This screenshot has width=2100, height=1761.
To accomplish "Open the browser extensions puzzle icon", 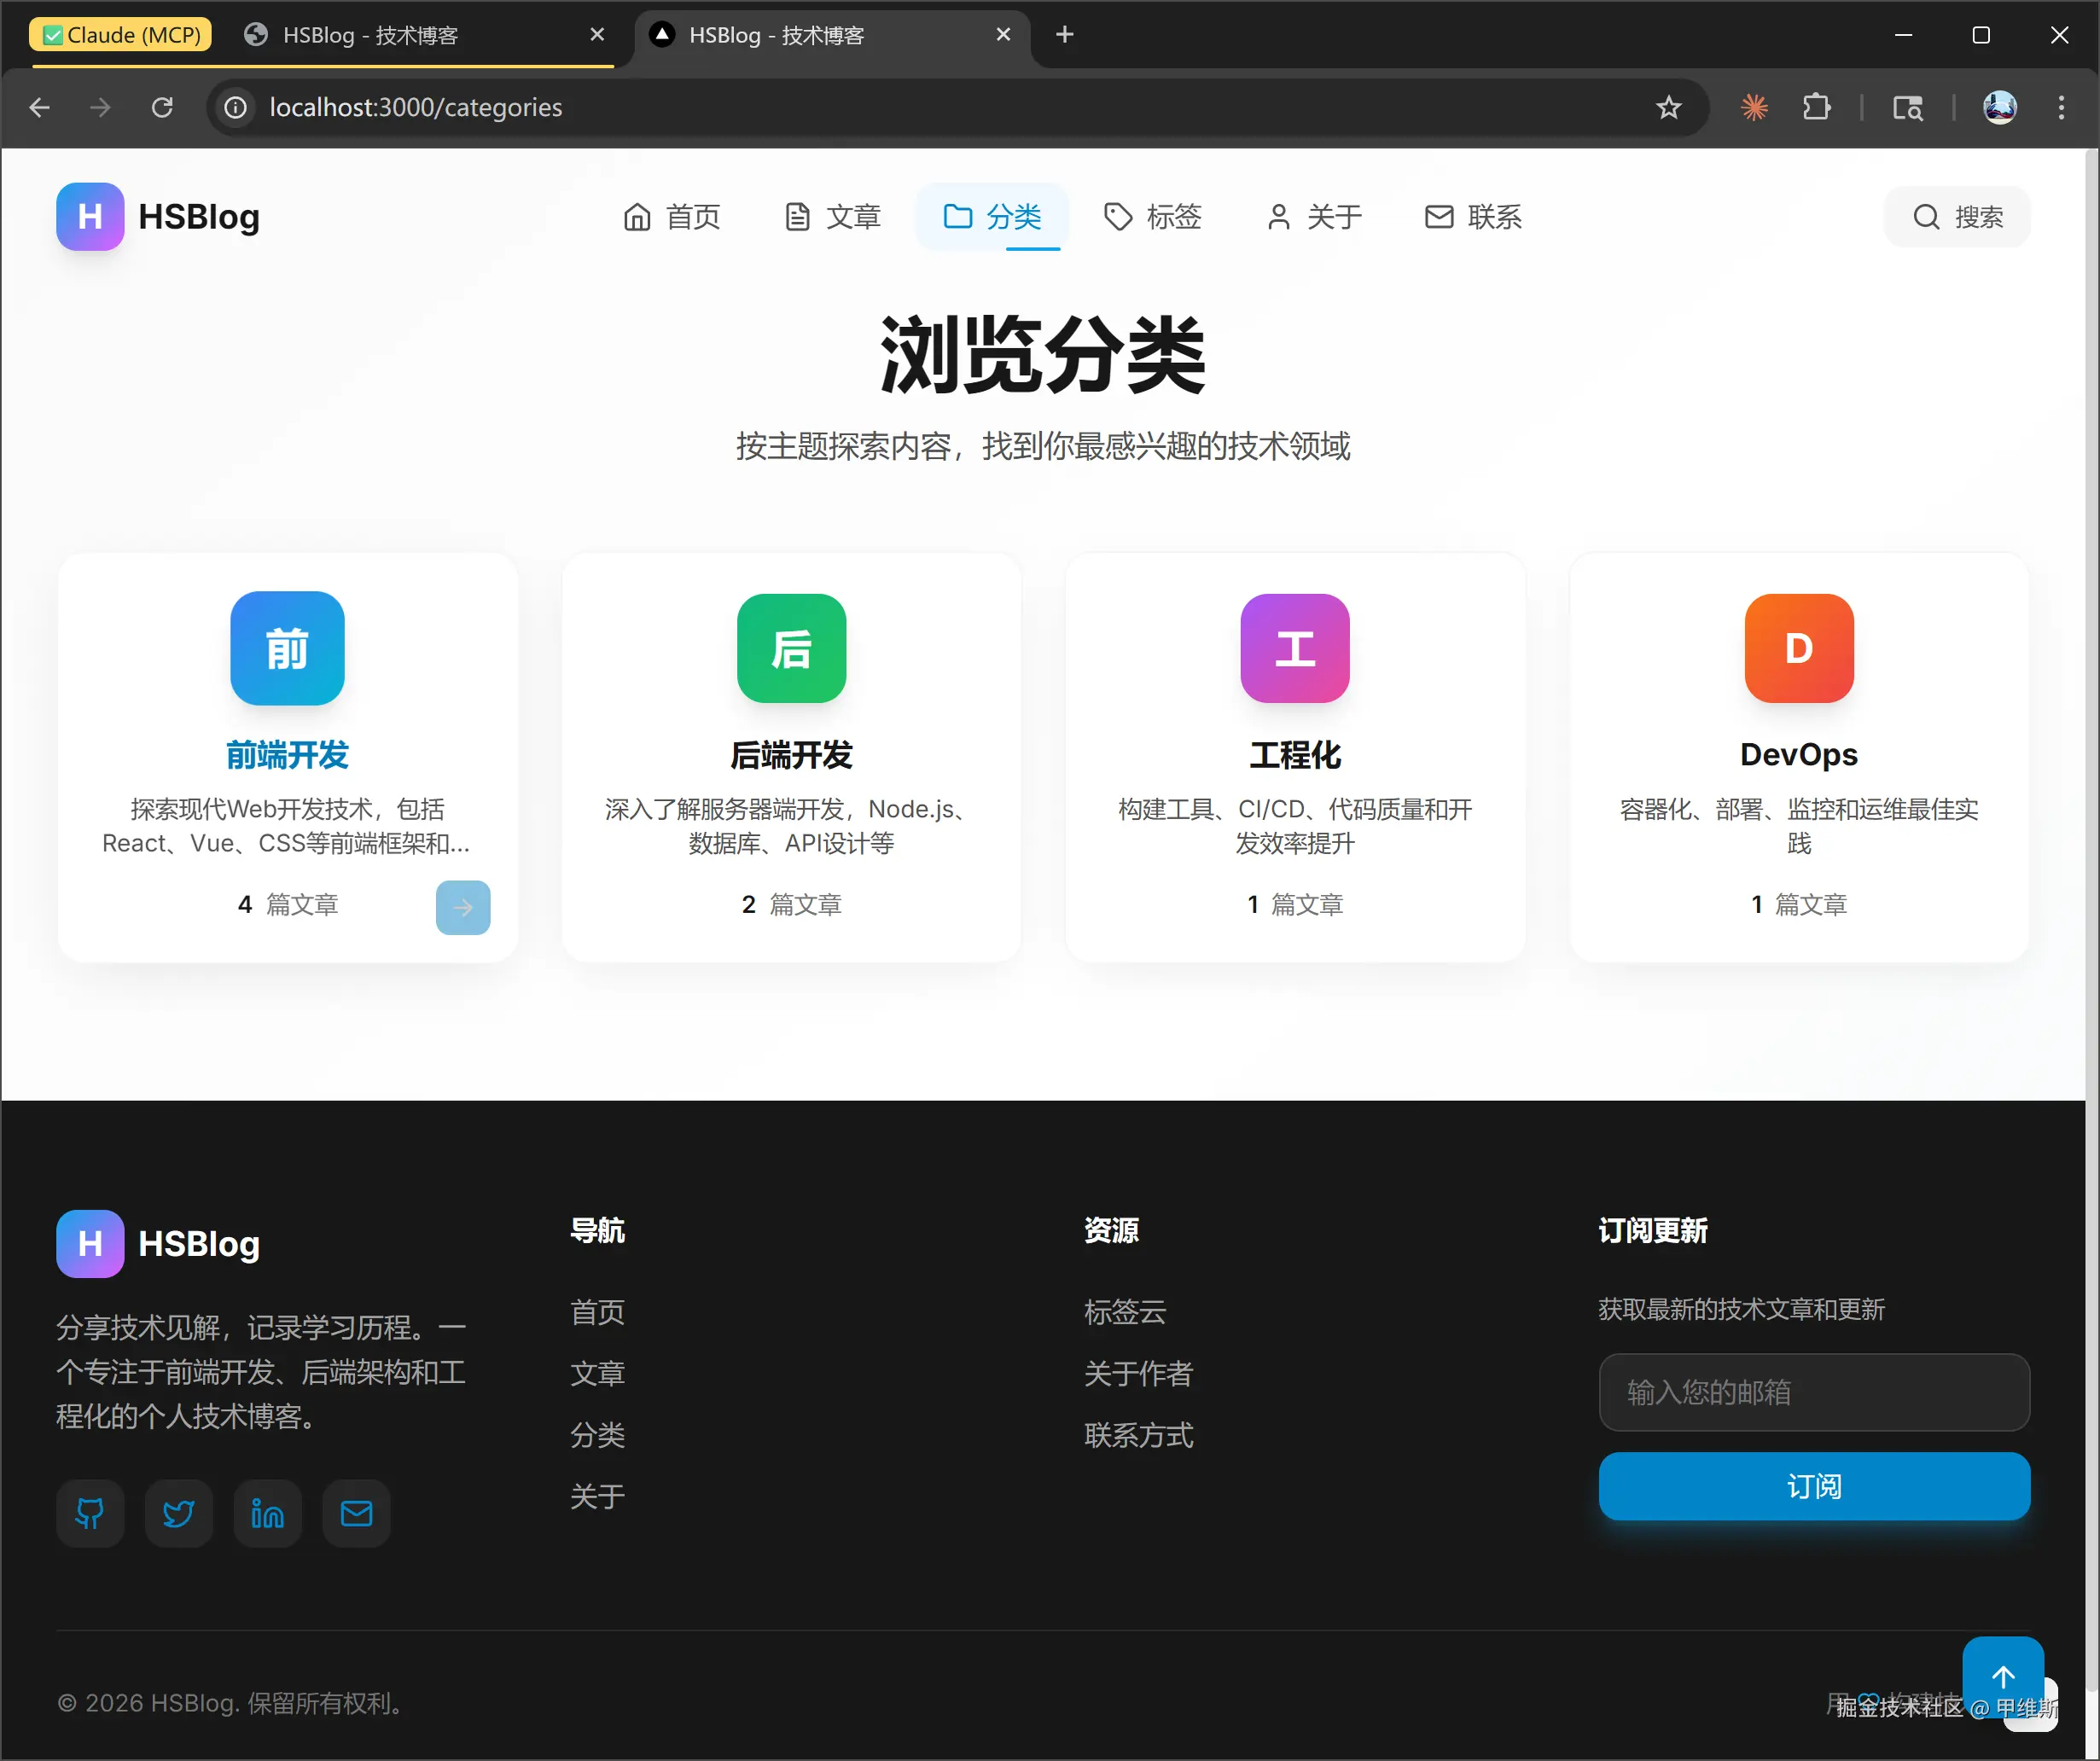I will pyautogui.click(x=1816, y=107).
